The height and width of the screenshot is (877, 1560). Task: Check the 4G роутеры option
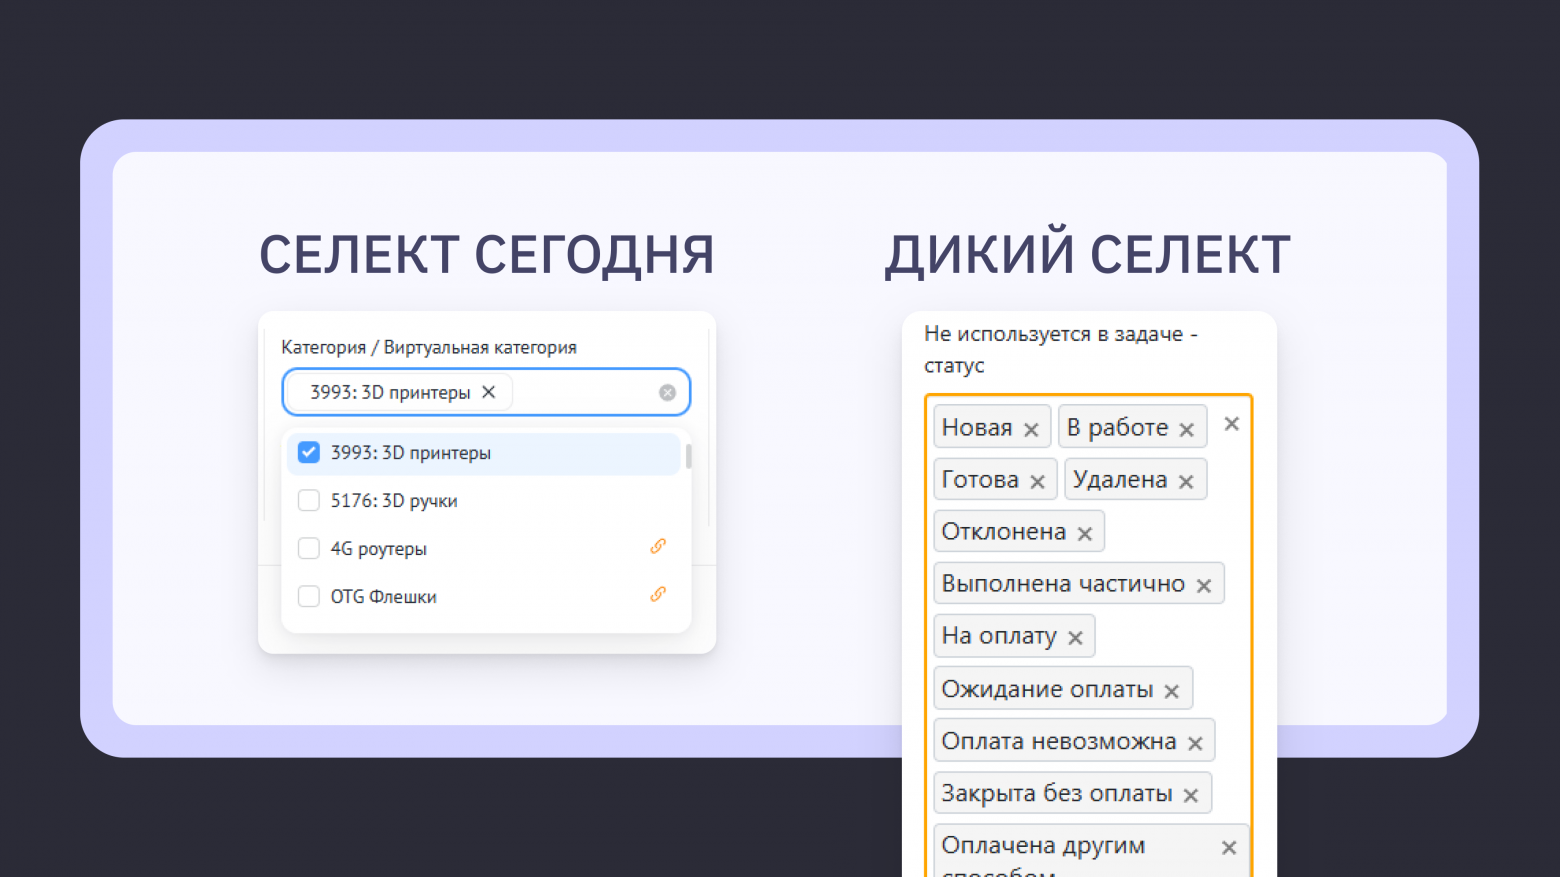pos(309,548)
